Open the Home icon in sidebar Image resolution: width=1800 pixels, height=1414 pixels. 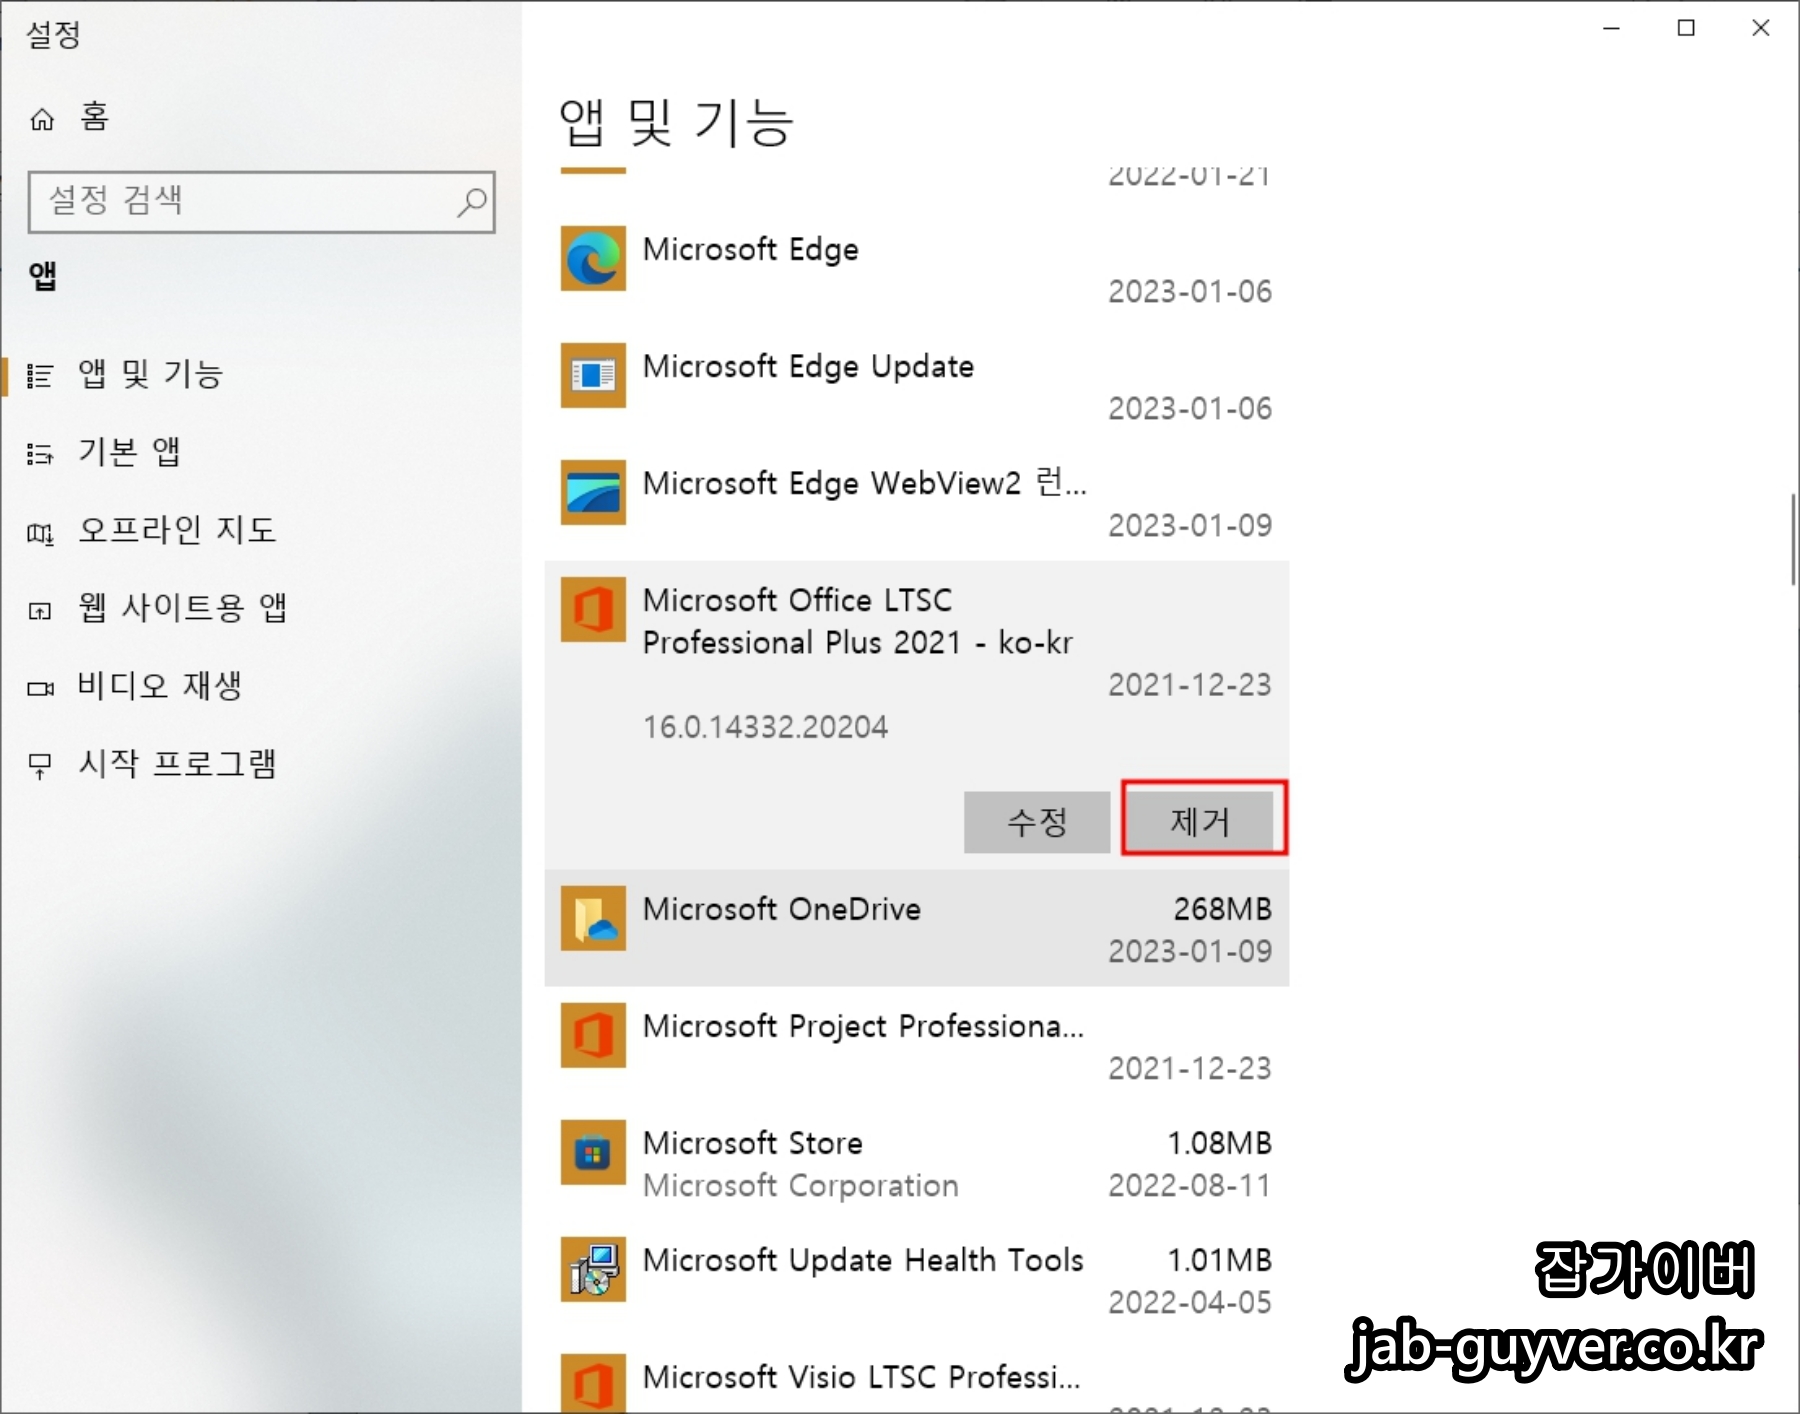pos(42,120)
